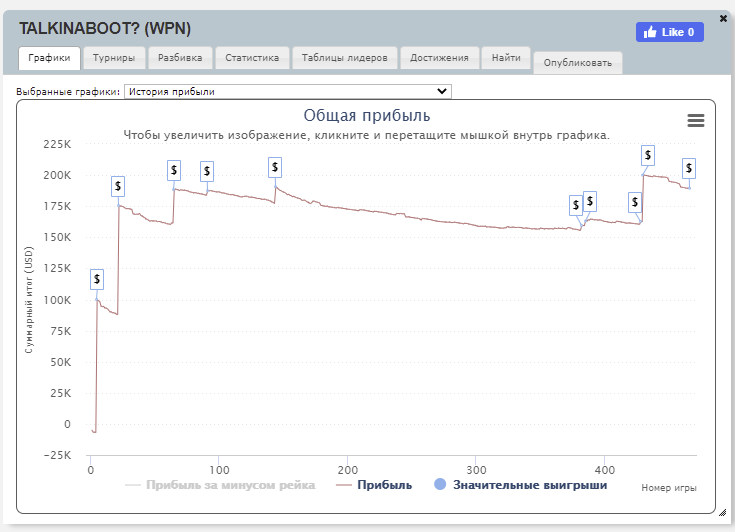Close the player stats popup

coord(723,18)
